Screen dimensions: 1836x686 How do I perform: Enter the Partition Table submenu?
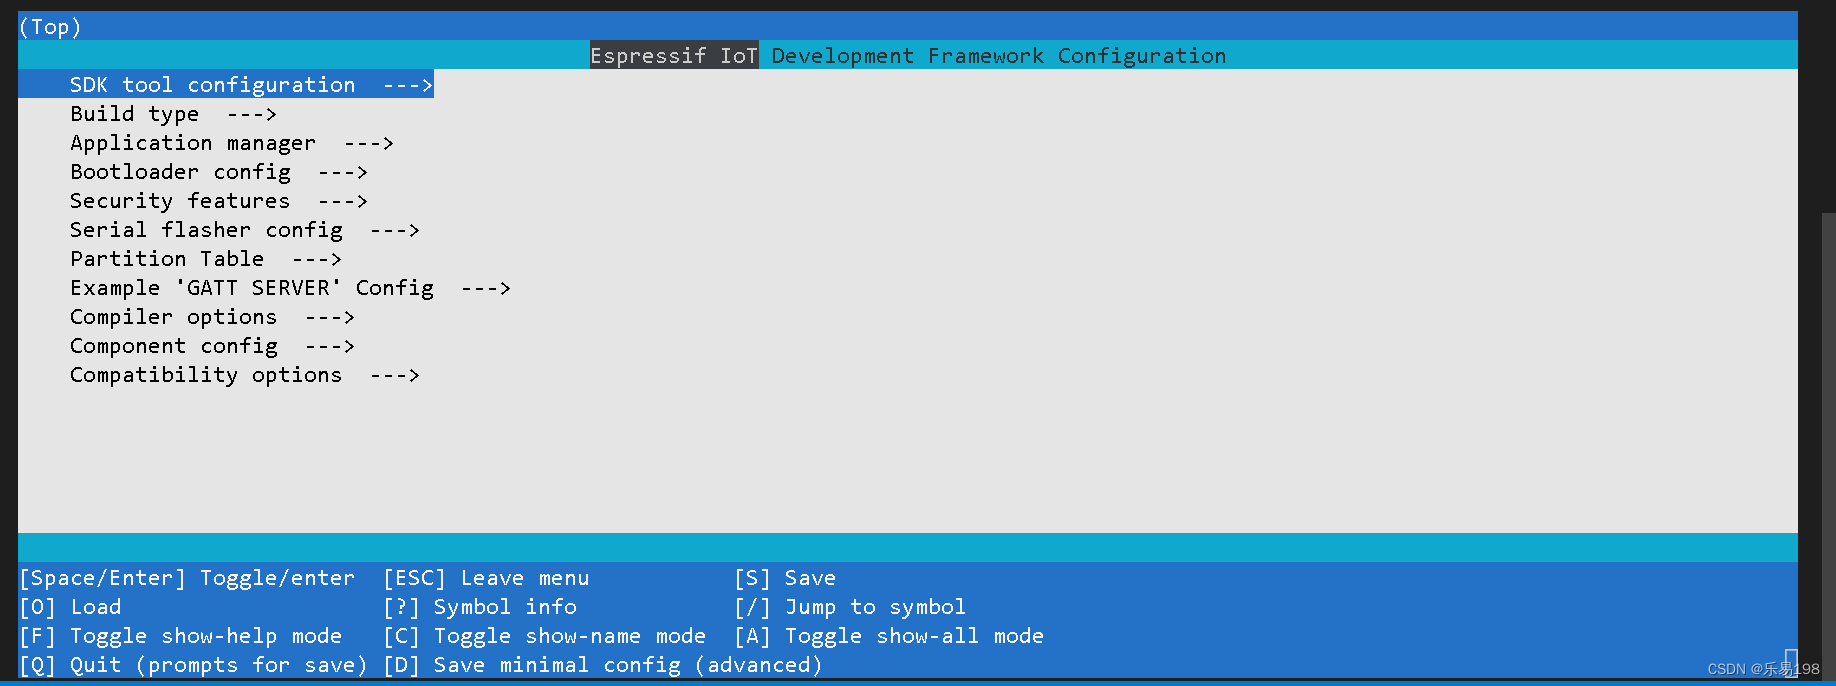167,258
